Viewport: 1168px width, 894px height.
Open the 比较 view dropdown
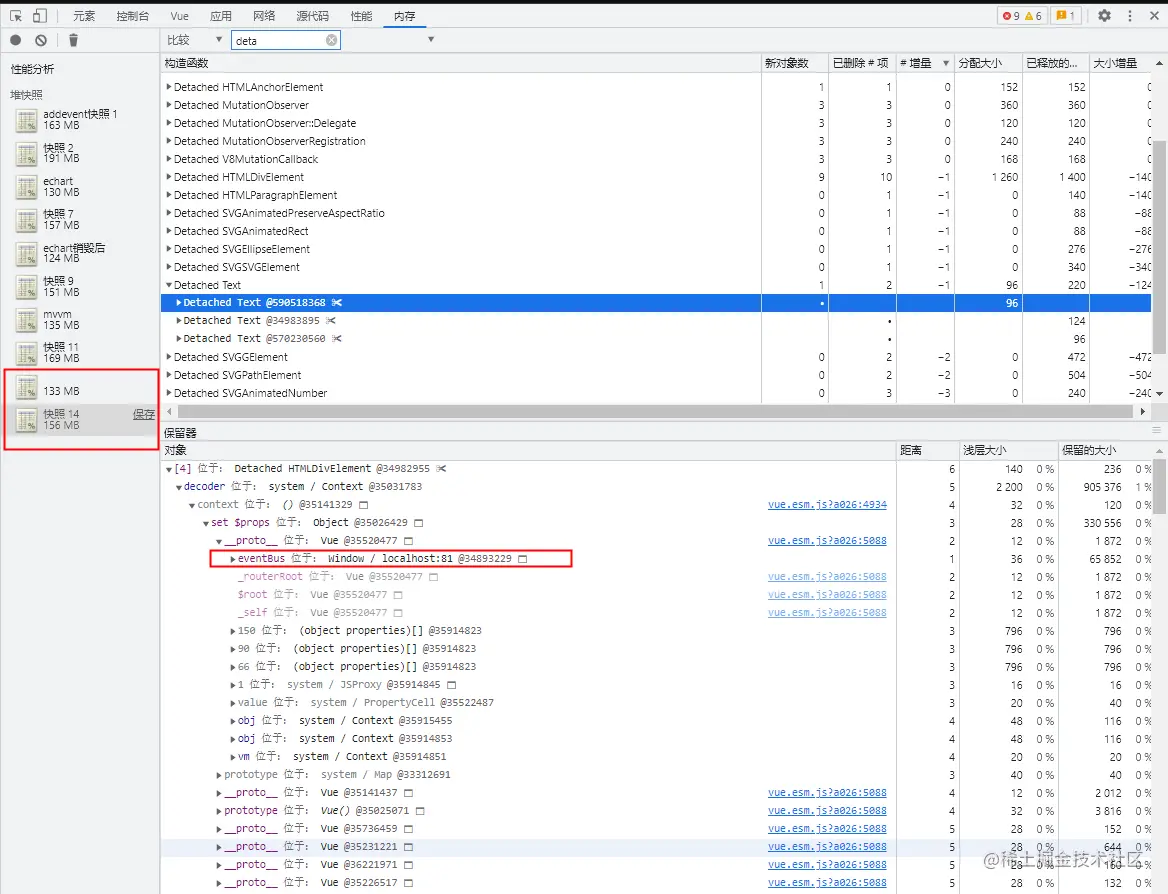click(x=194, y=40)
